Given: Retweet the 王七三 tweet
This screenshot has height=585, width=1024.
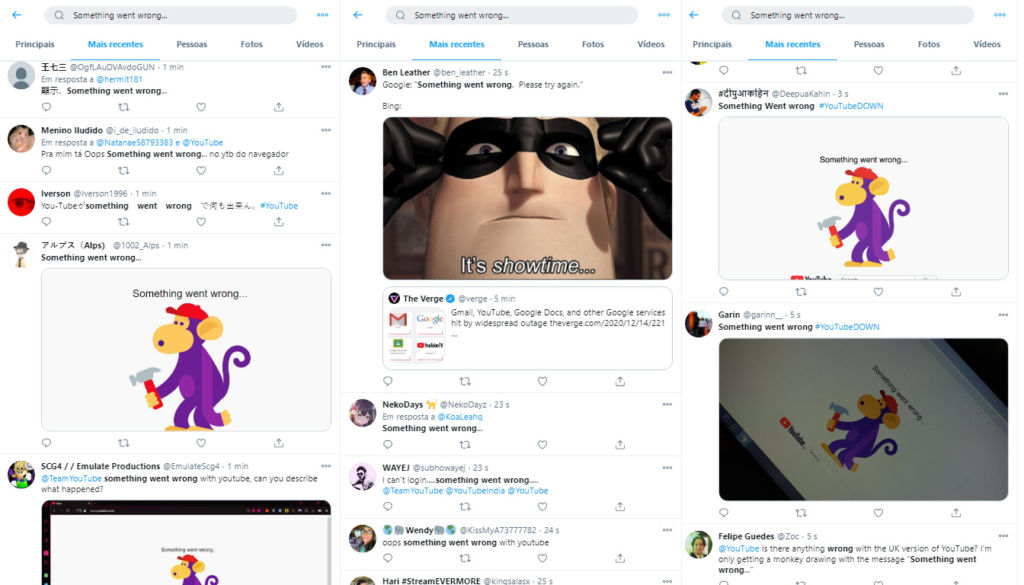Looking at the screenshot, I should [123, 107].
